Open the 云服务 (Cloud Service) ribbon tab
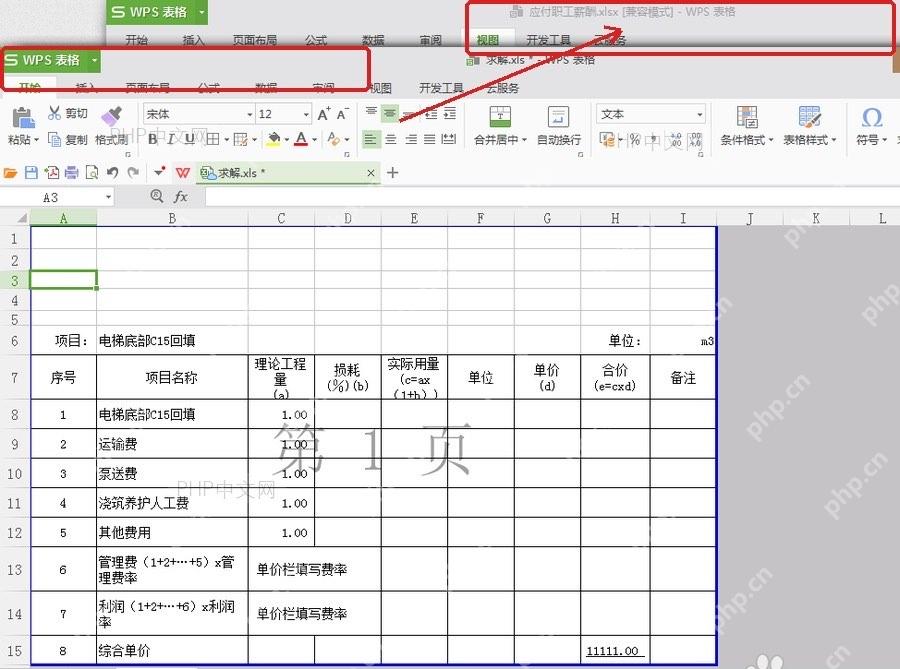Image resolution: width=900 pixels, height=669 pixels. point(503,88)
